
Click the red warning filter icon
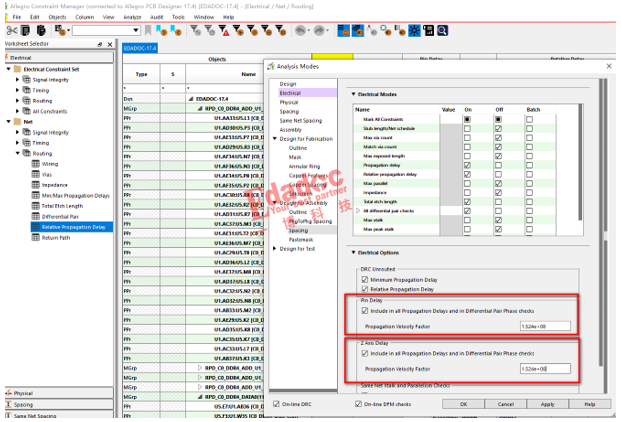(x=225, y=31)
